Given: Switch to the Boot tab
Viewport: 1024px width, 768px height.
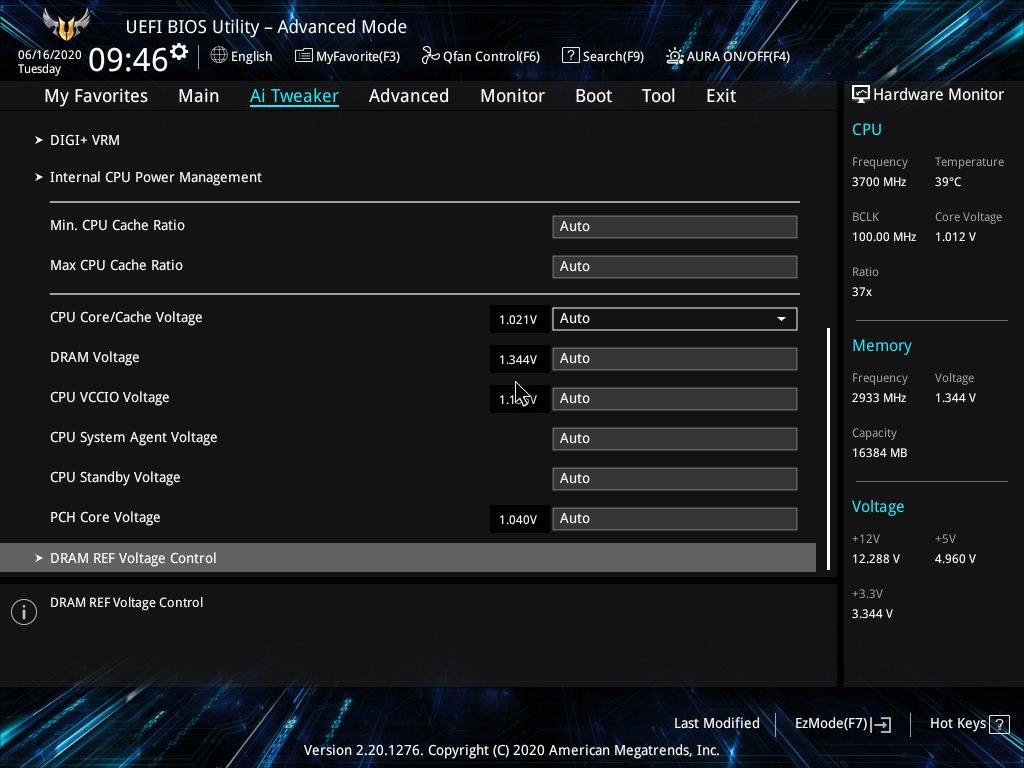Looking at the screenshot, I should pos(593,95).
